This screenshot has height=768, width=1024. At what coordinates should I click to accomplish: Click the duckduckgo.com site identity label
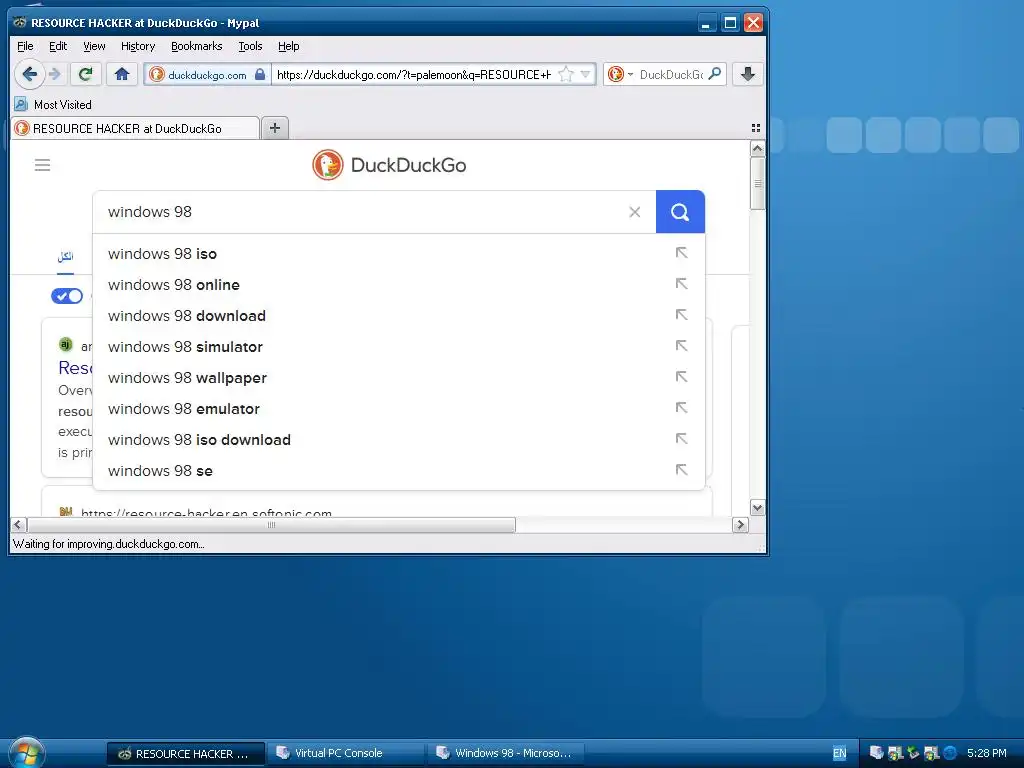point(207,75)
